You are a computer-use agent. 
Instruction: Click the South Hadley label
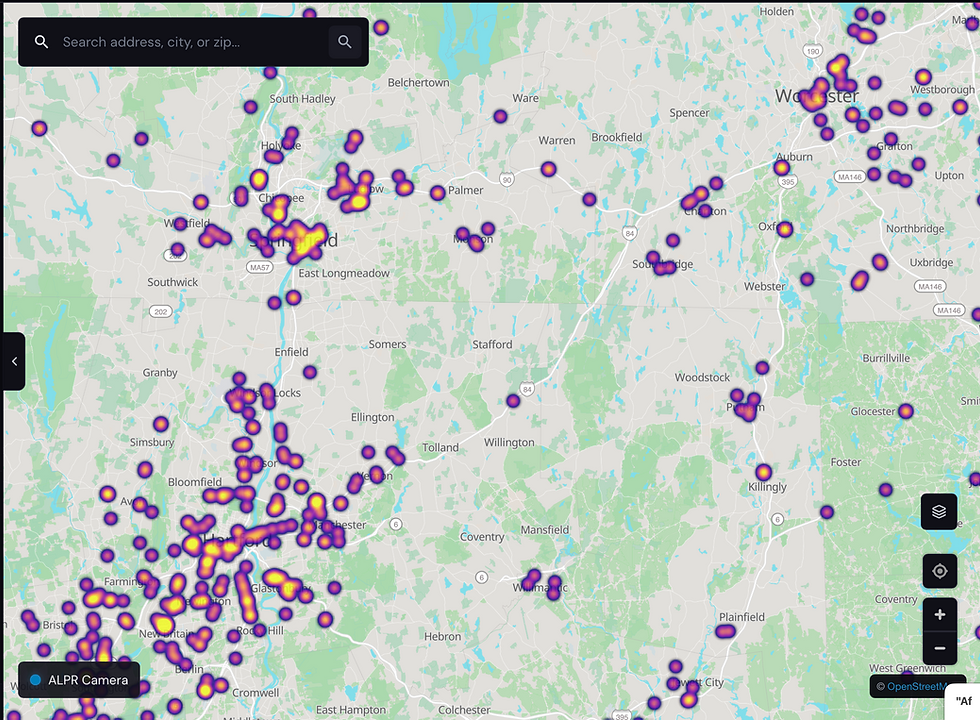302,99
